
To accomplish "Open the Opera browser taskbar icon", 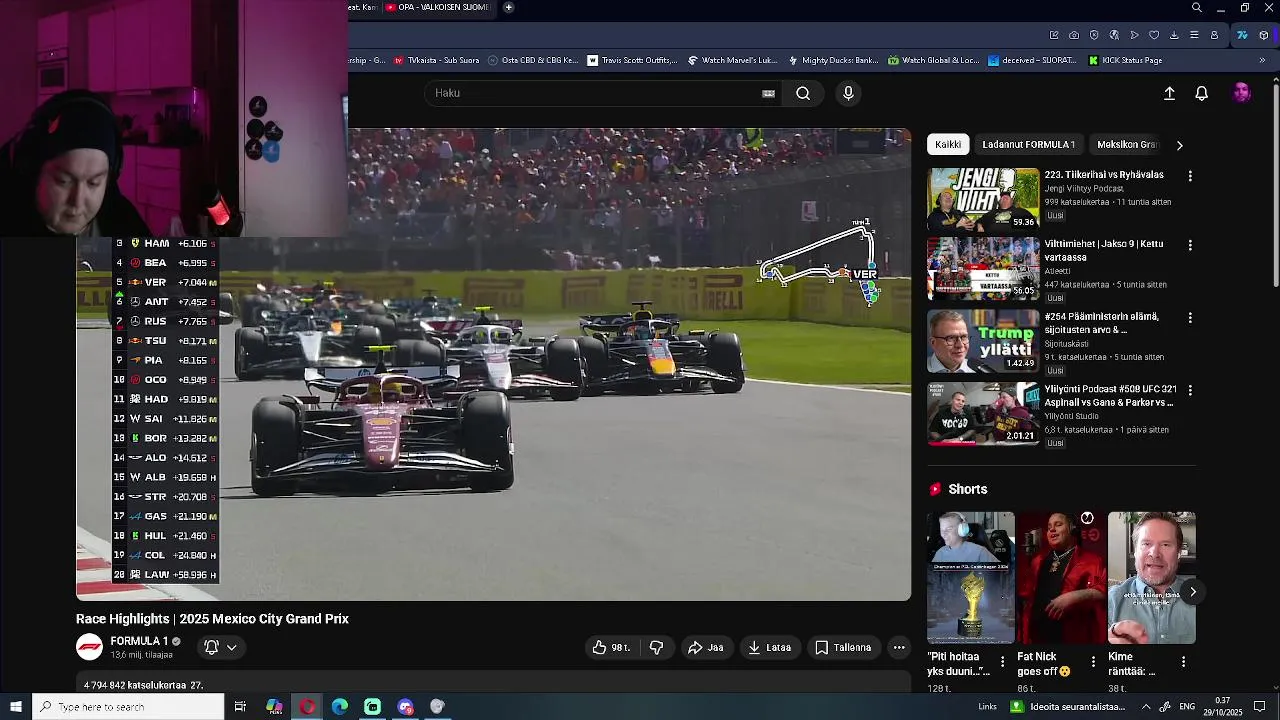I will (307, 707).
